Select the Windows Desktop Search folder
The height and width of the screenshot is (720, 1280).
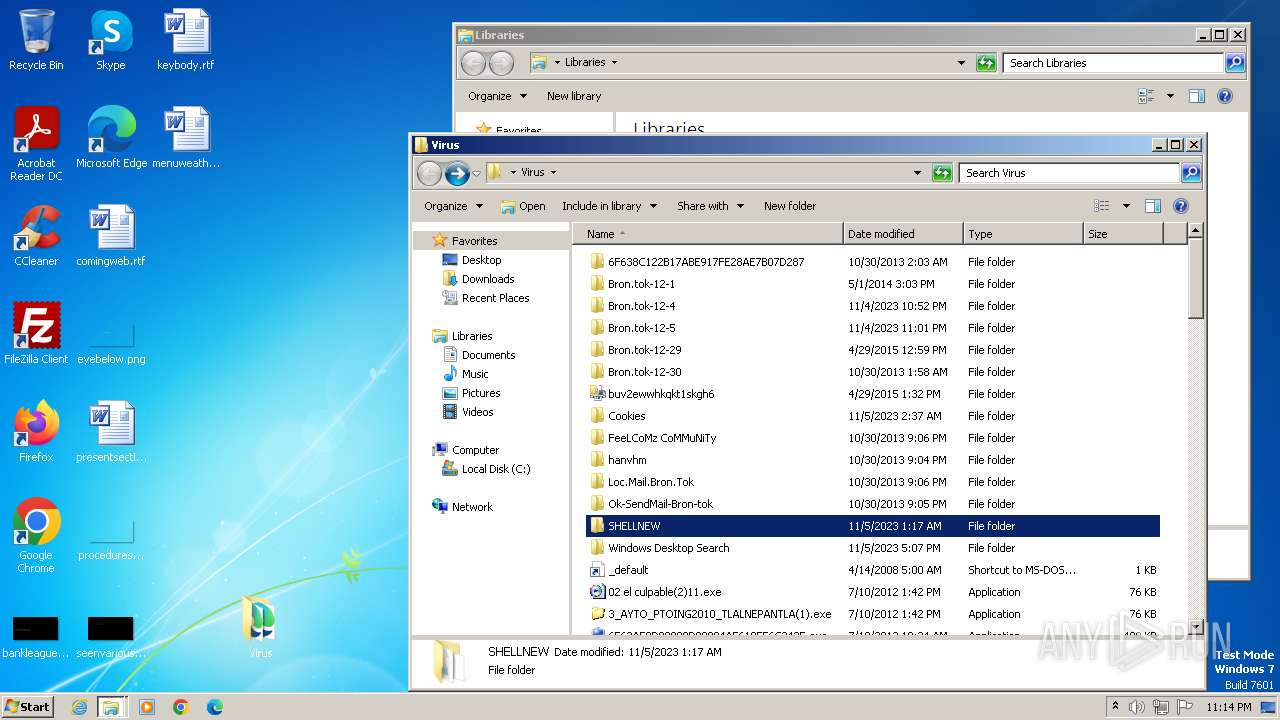[x=872, y=548]
